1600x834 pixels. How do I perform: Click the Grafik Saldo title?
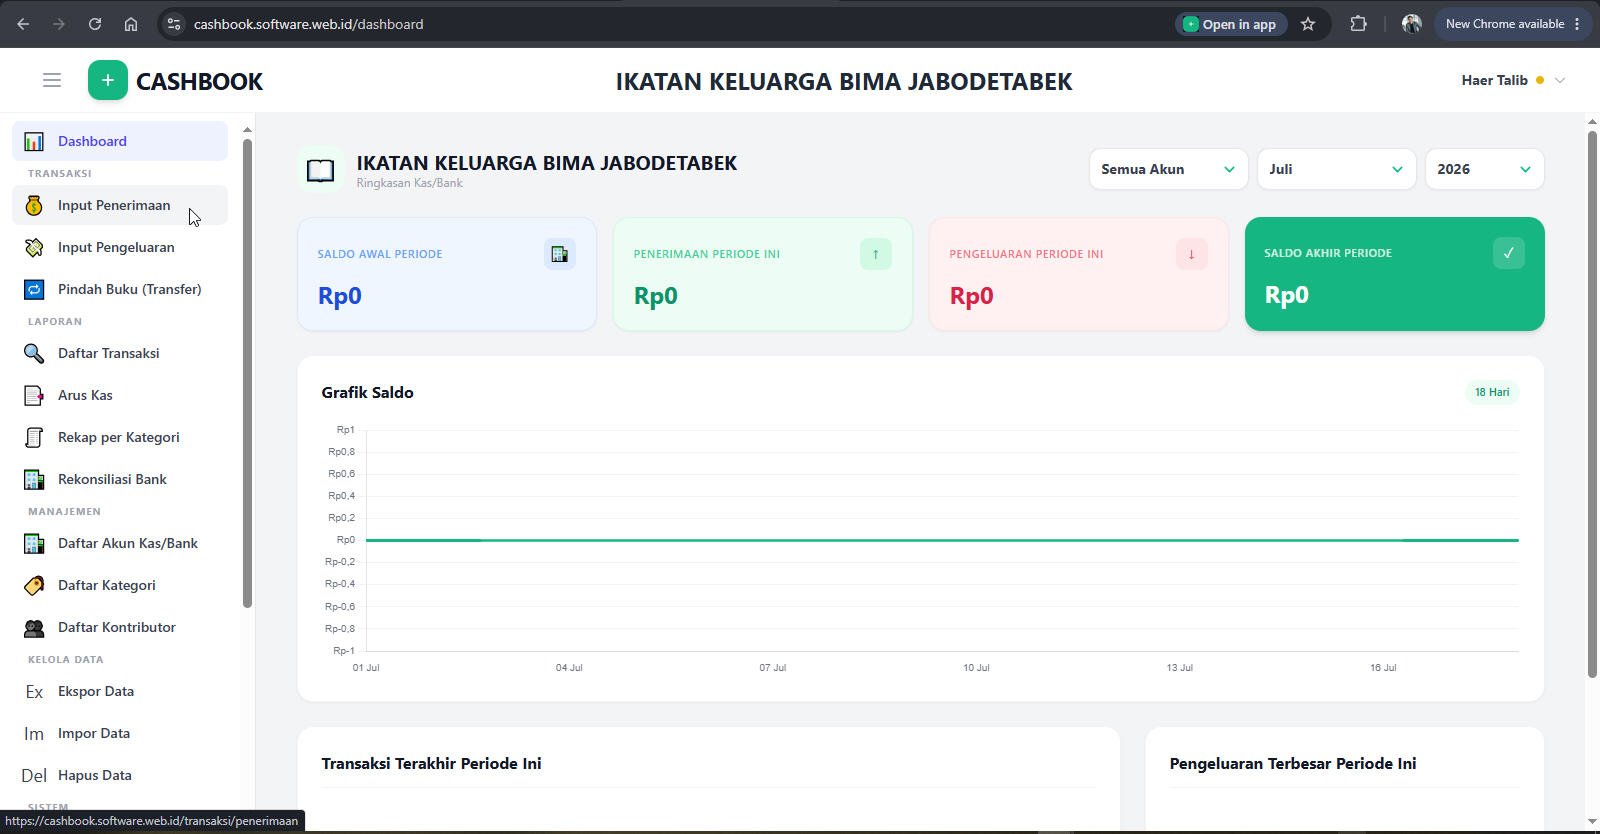point(367,392)
